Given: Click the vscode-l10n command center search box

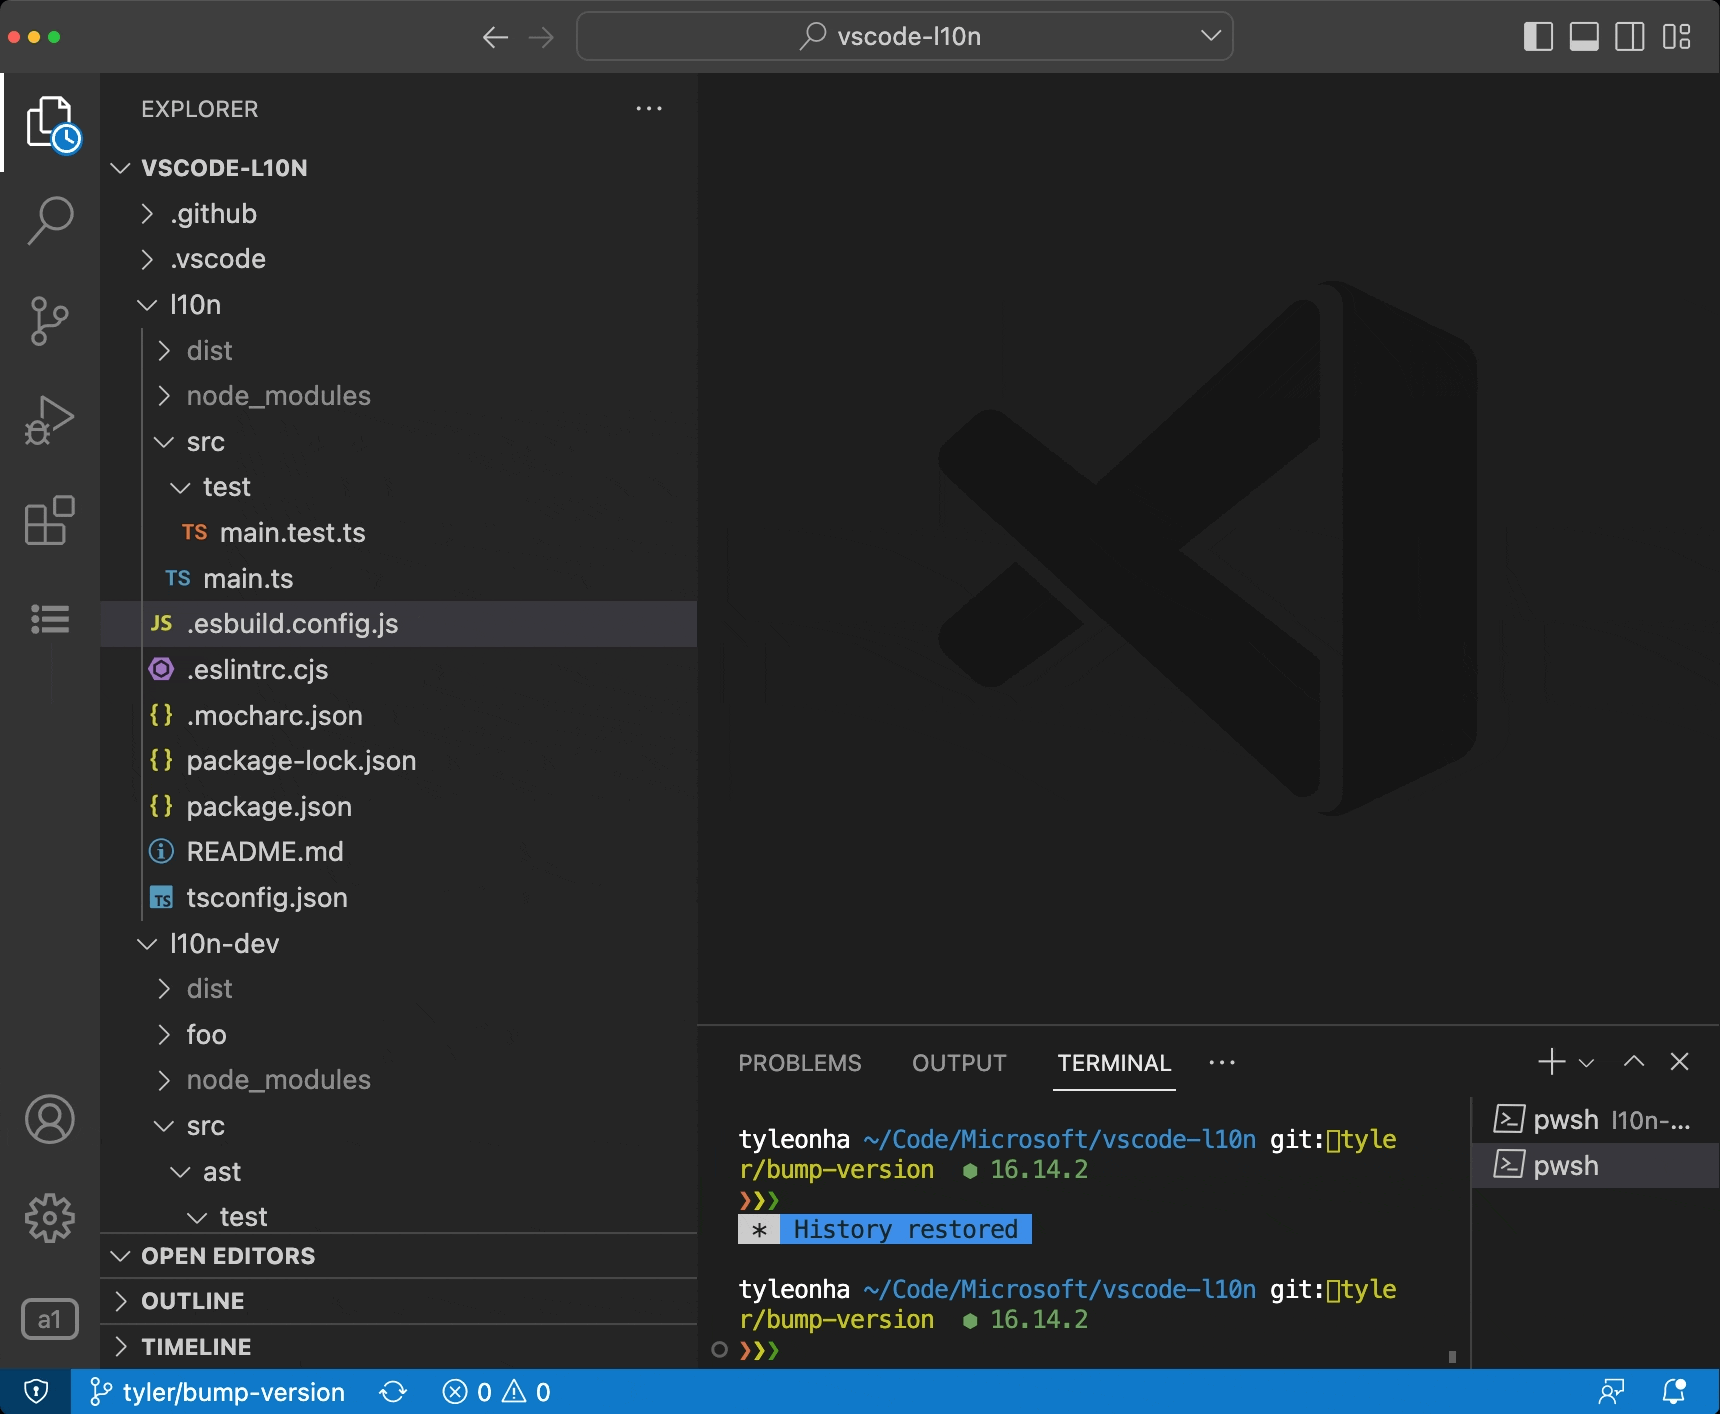Looking at the screenshot, I should (904, 37).
